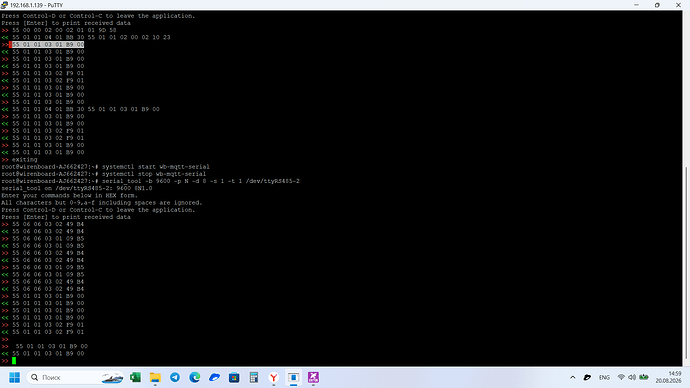Open the Windows Start menu

pos(15,377)
